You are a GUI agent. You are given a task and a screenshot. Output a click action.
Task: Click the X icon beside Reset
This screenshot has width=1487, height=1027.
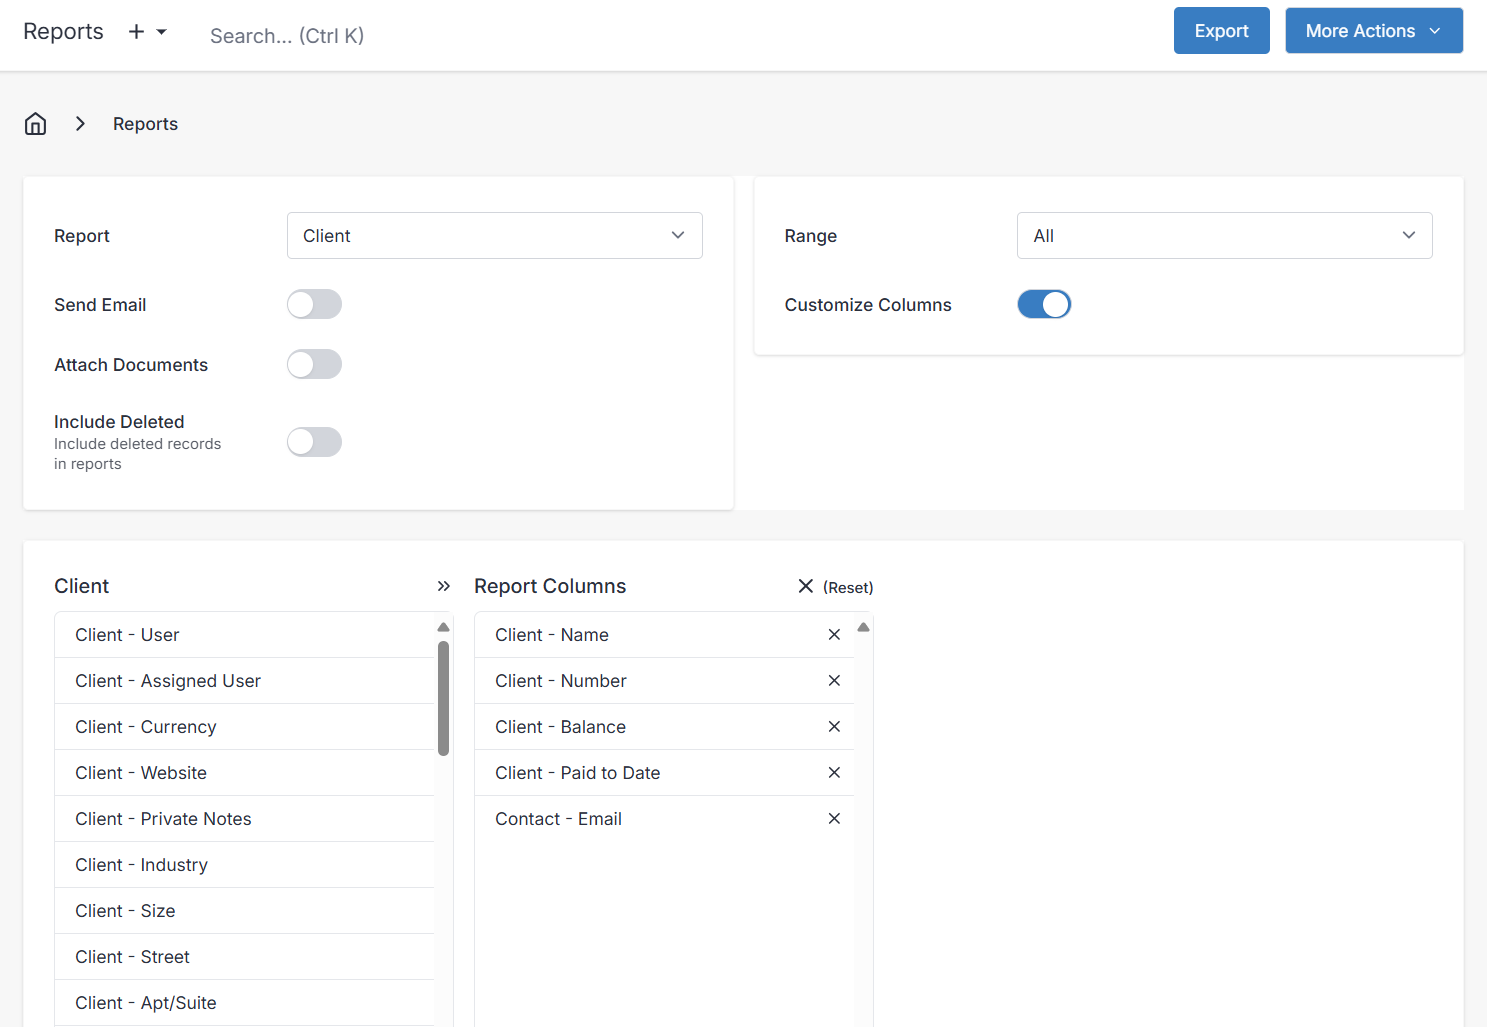[806, 586]
